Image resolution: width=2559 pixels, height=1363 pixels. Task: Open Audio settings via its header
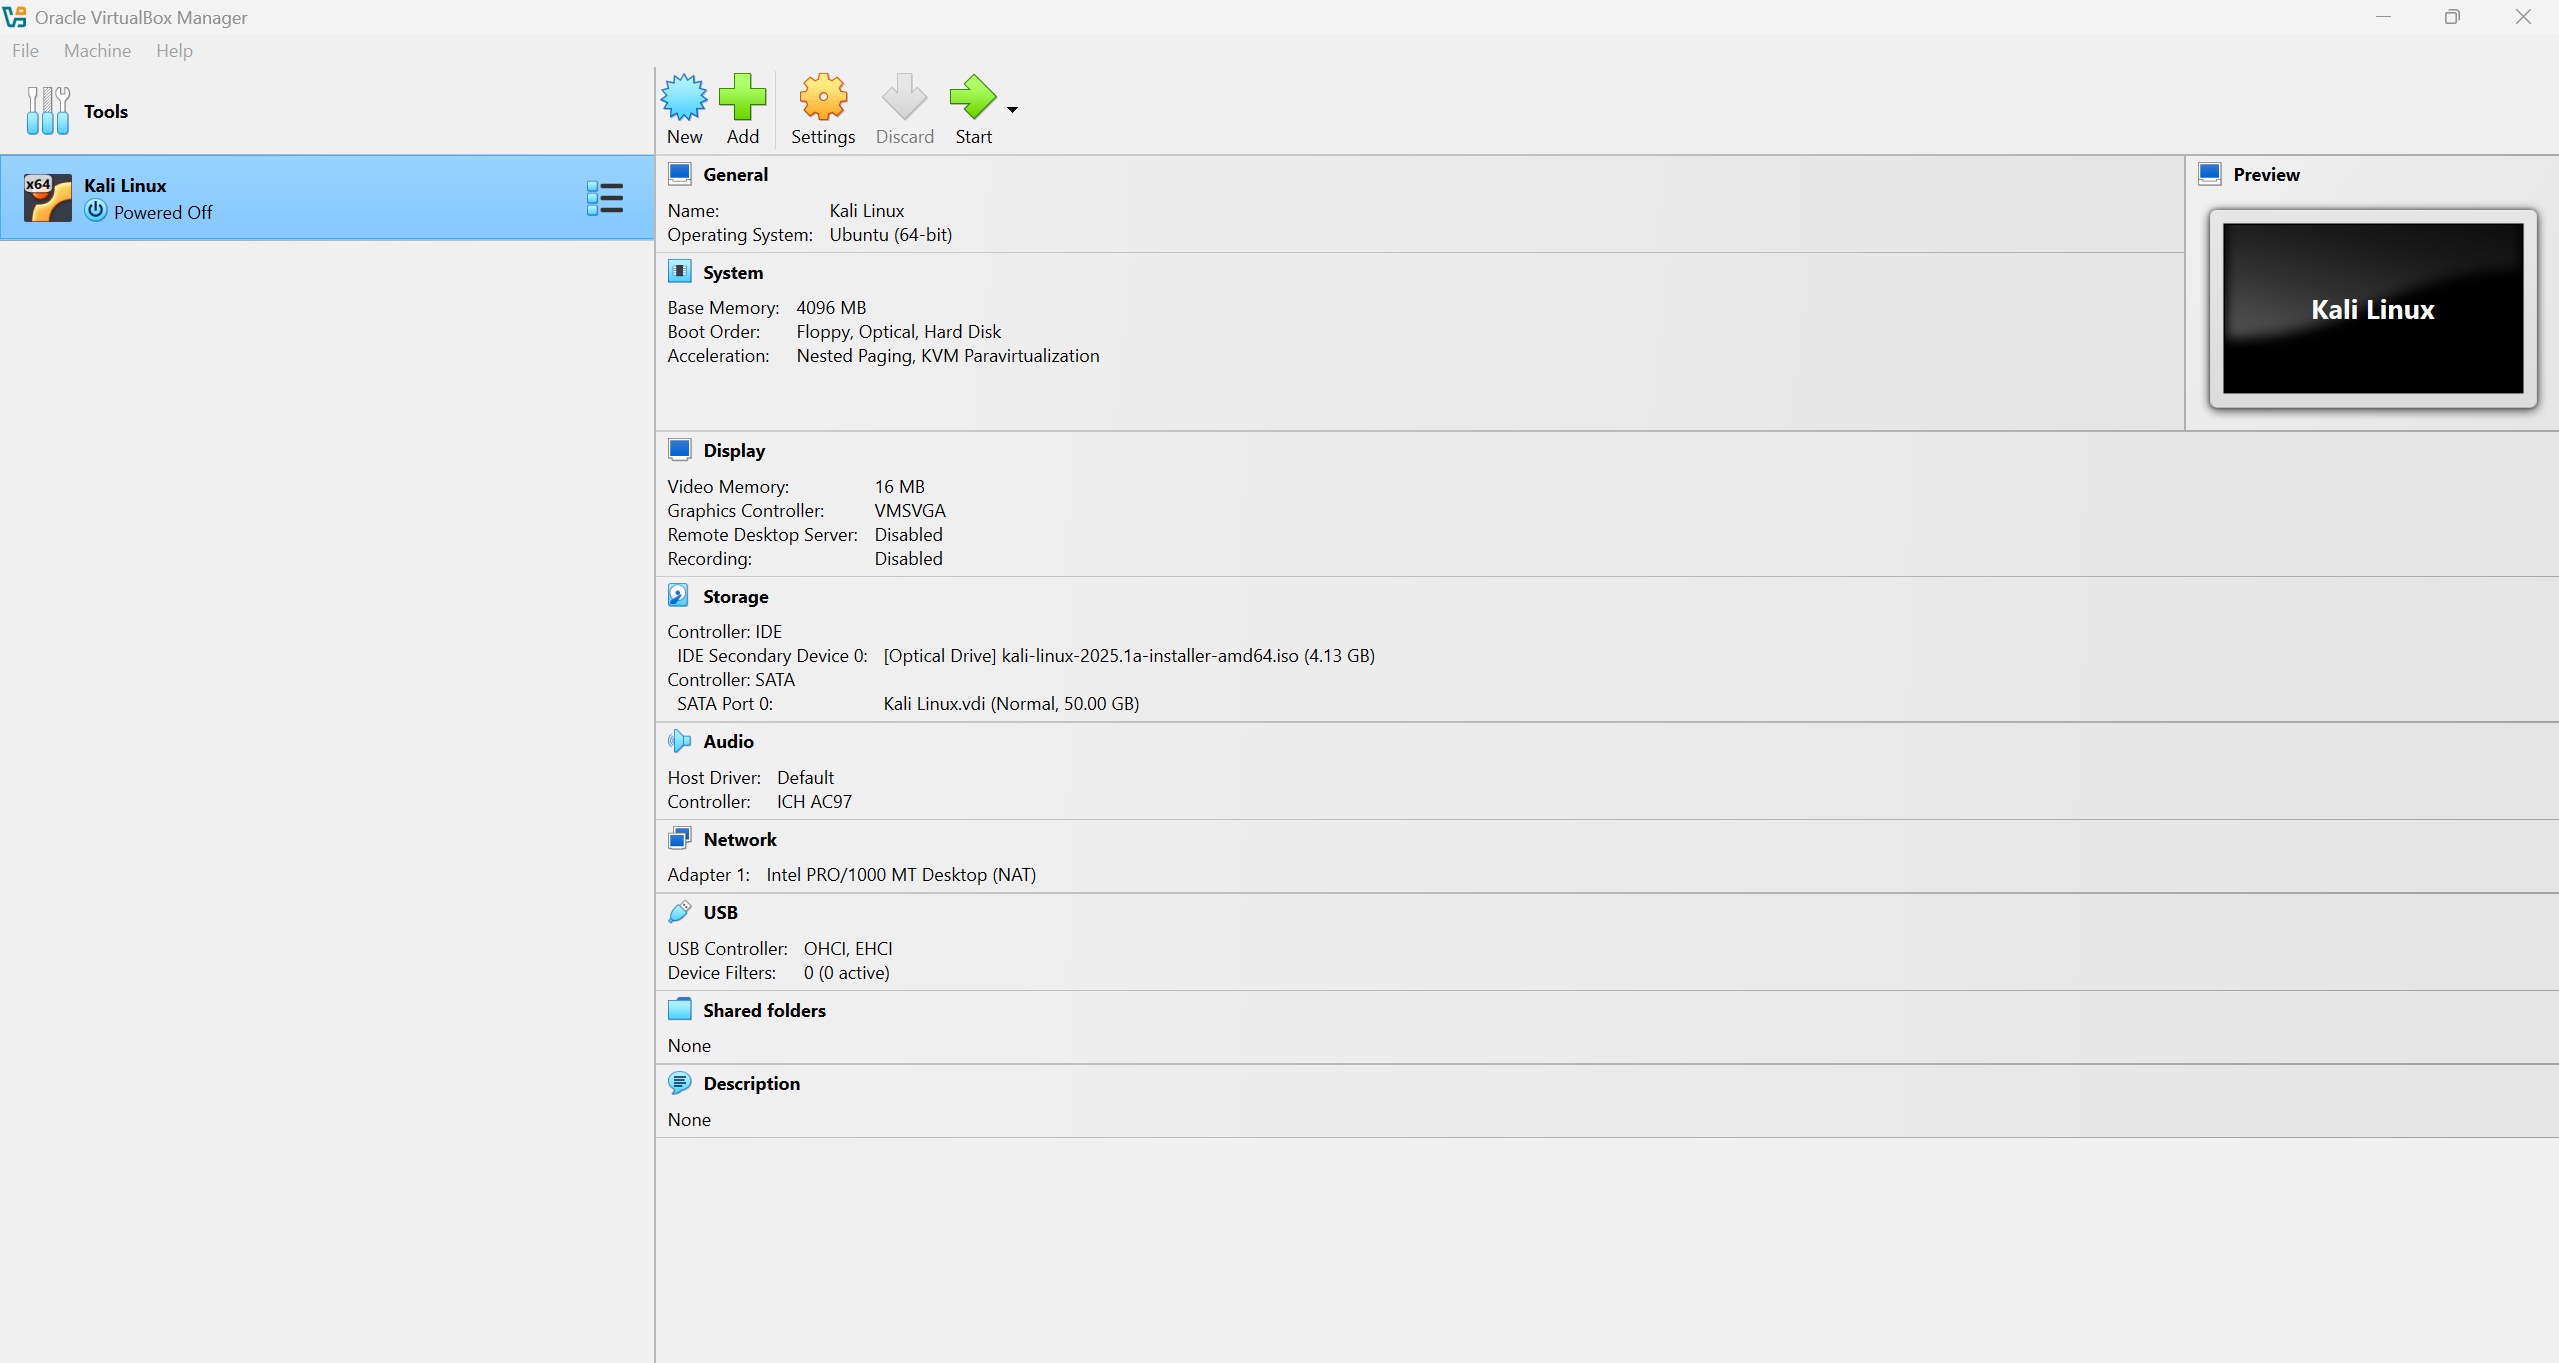point(728,741)
